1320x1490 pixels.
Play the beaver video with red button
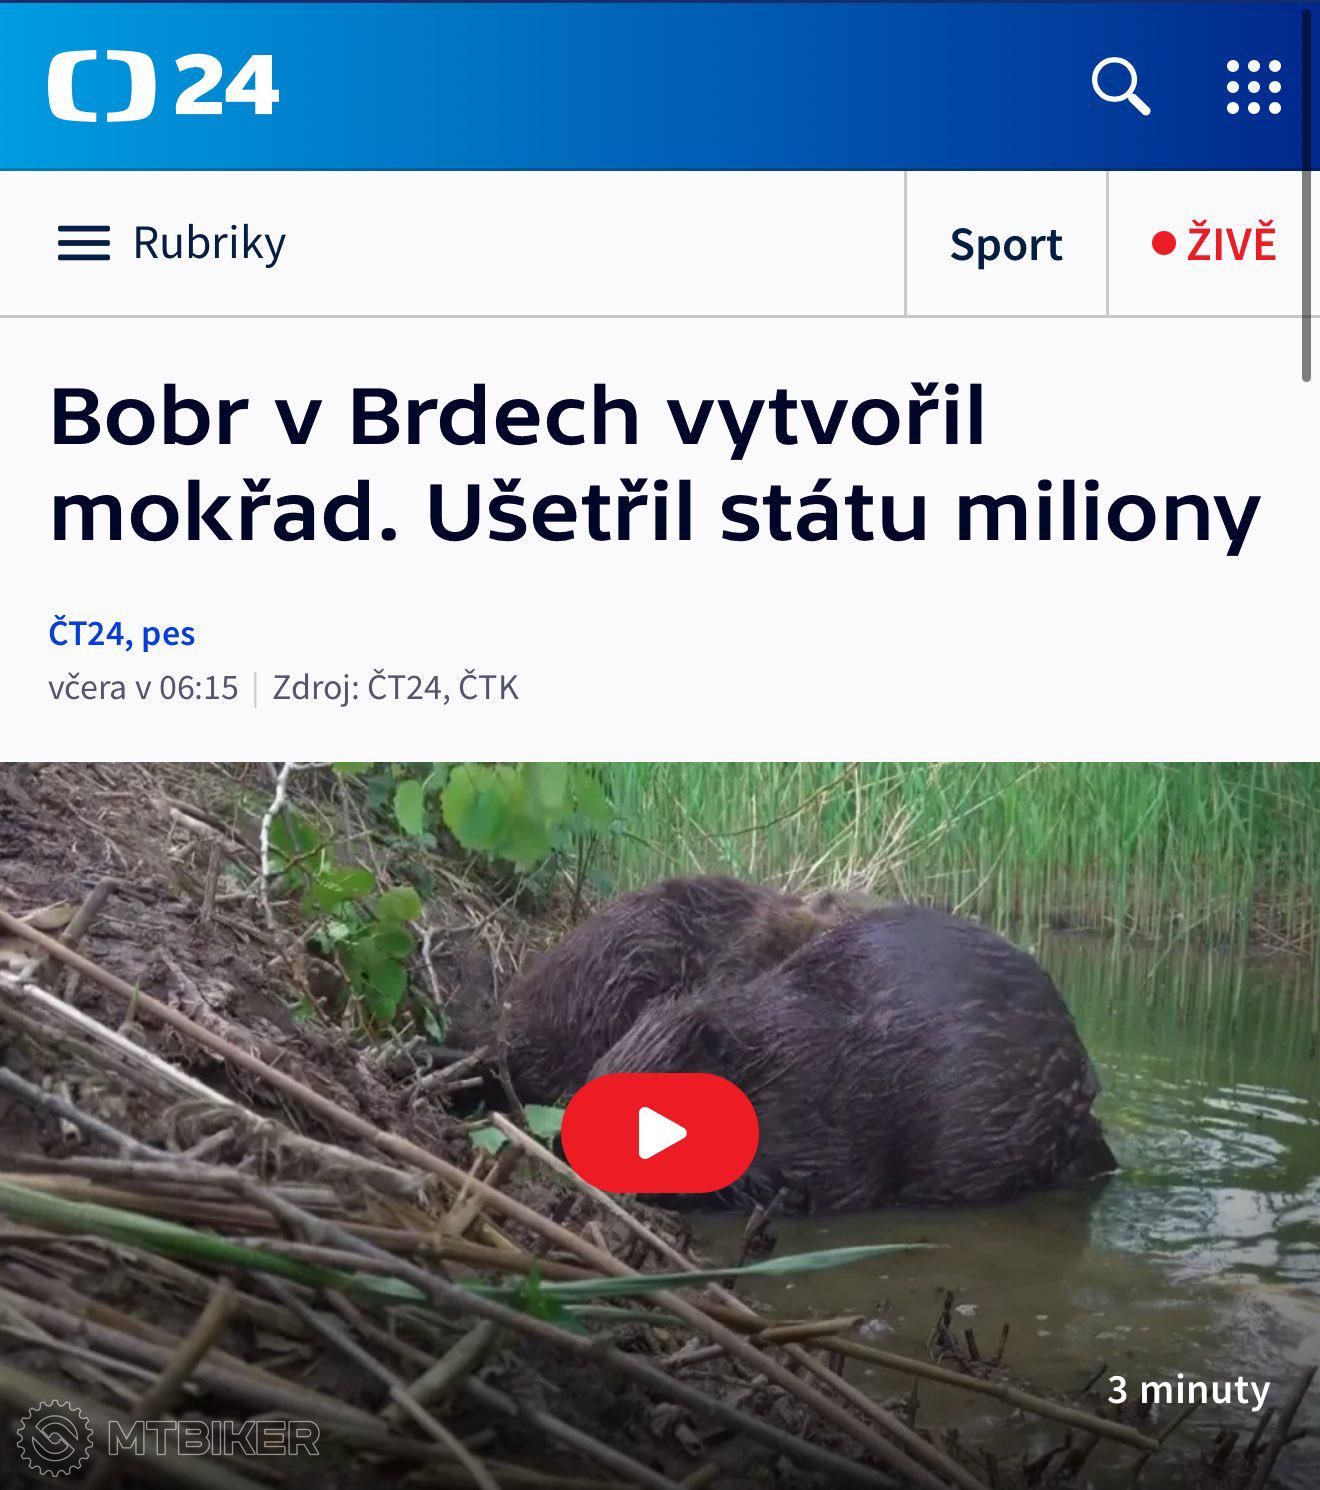(660, 1133)
